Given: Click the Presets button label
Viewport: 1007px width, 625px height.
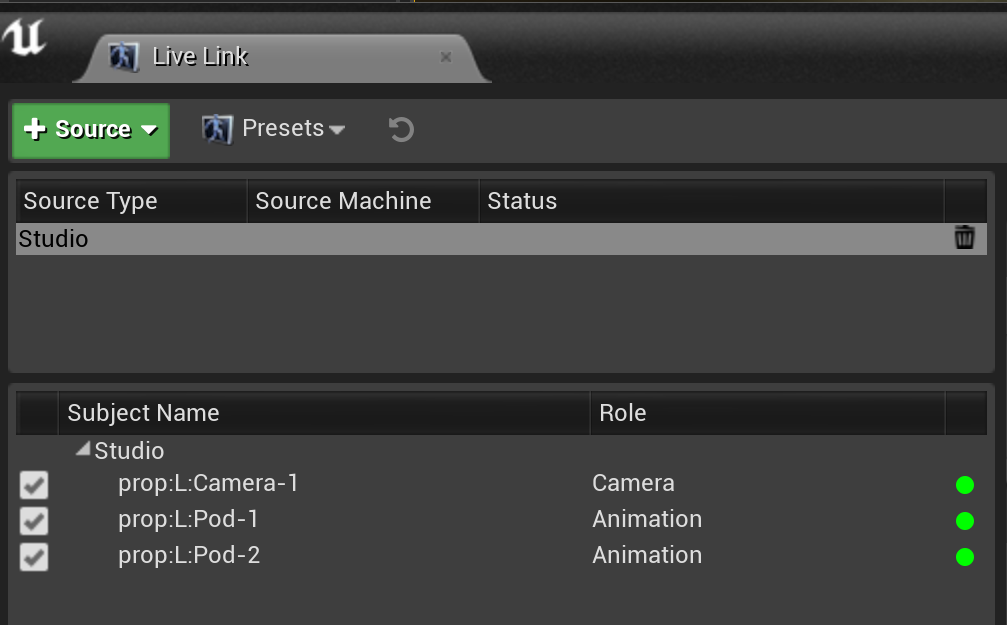Looking at the screenshot, I should coord(281,128).
